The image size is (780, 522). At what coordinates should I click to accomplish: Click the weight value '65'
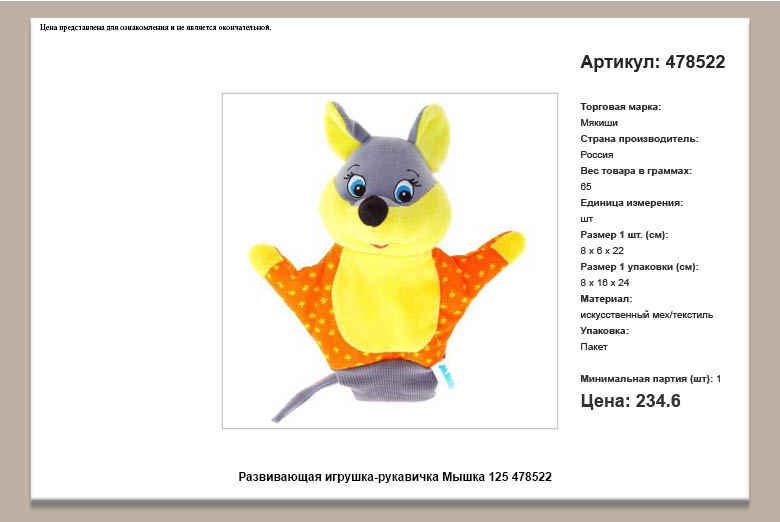tap(586, 186)
